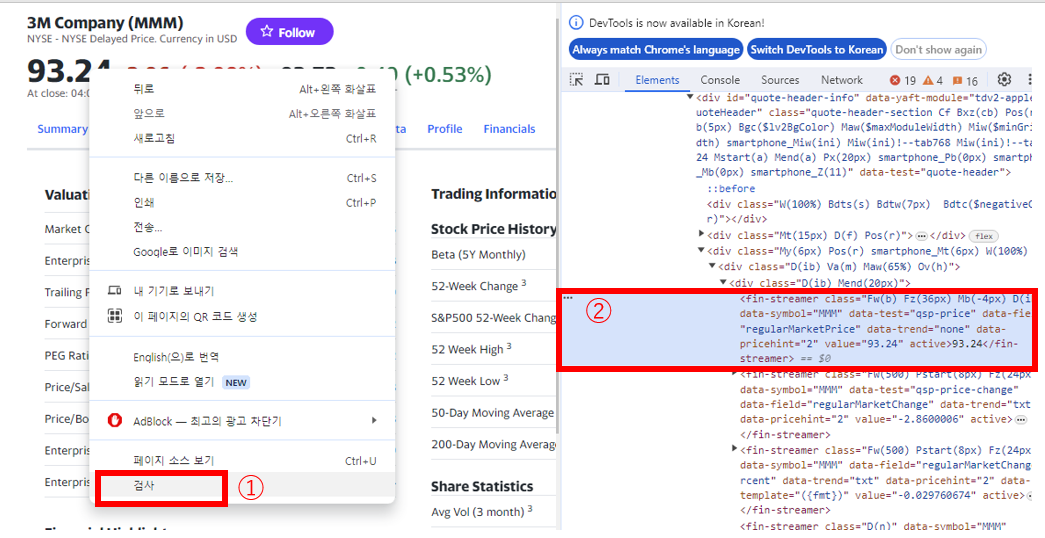Switch to the Network tab
This screenshot has height=538, width=1045.
(842, 80)
